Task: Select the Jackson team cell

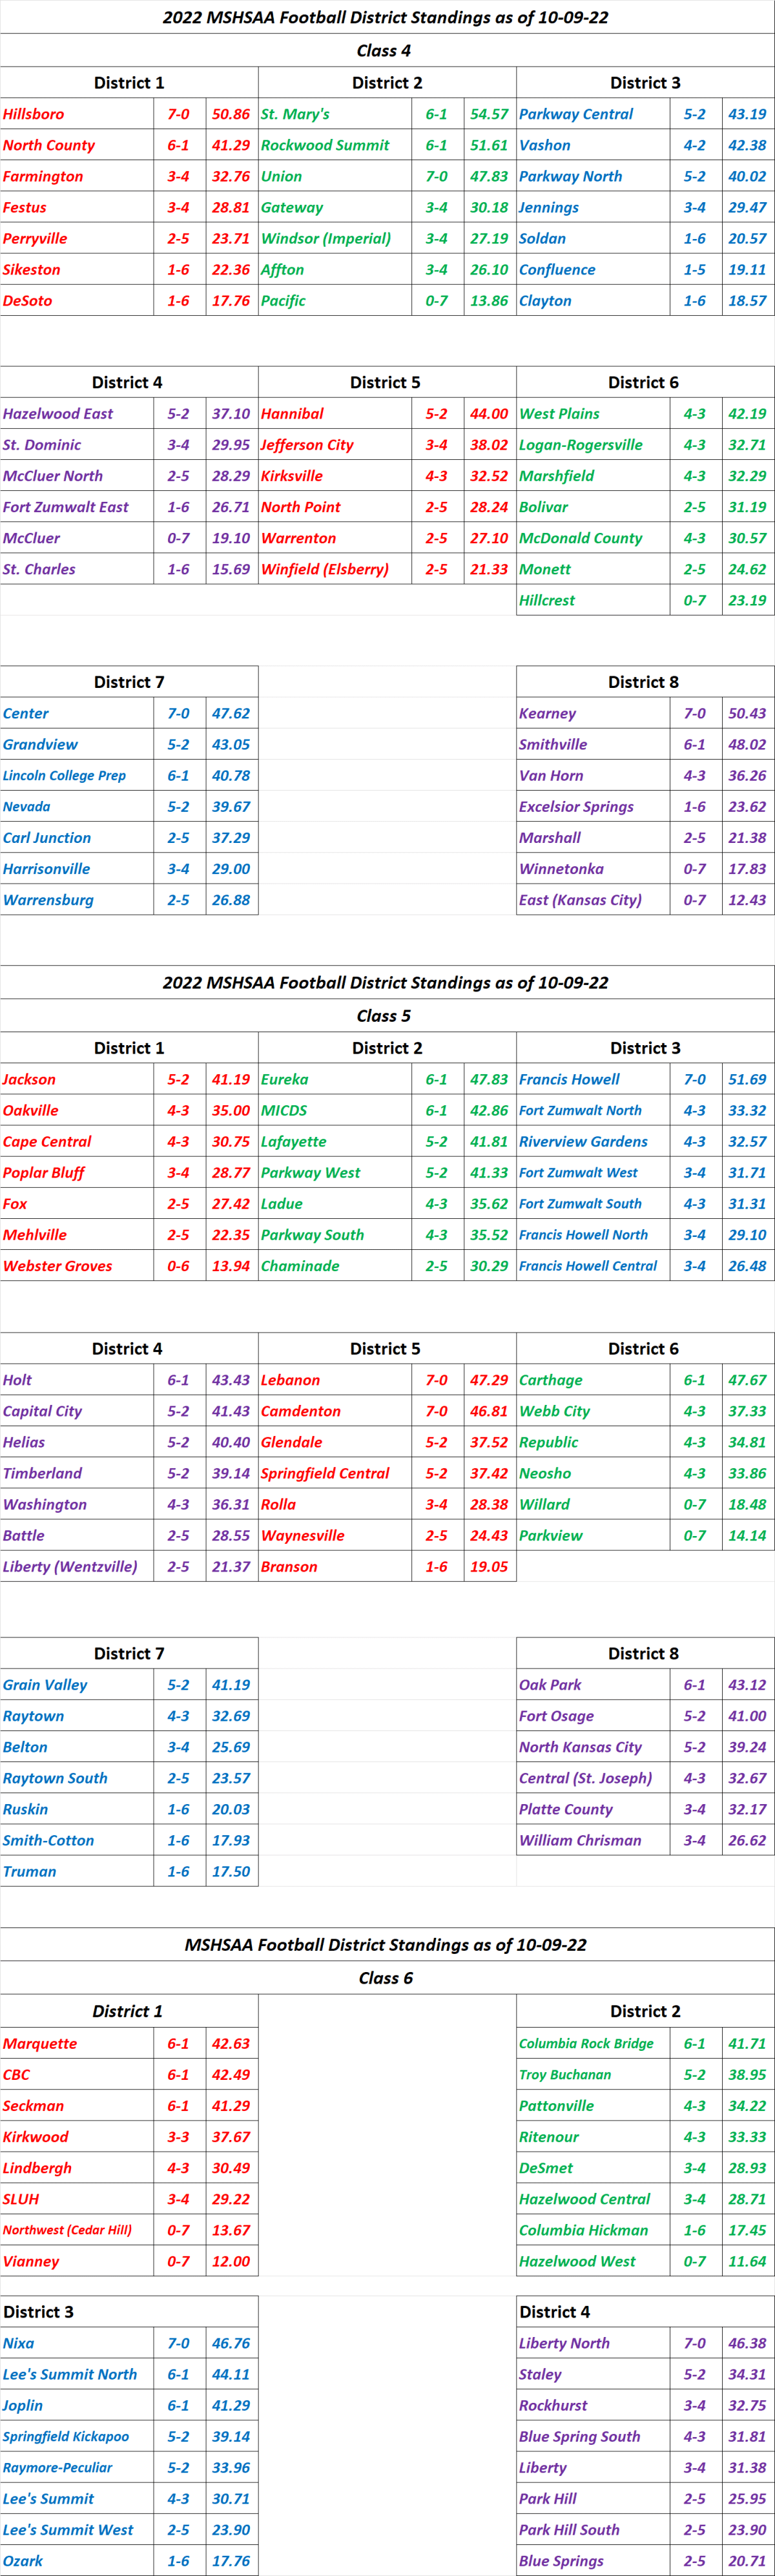Action: click(77, 1079)
